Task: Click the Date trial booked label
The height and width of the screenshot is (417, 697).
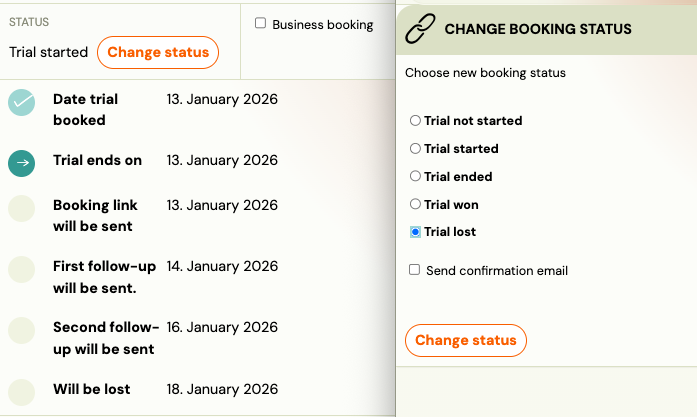Action: pyautogui.click(x=85, y=109)
